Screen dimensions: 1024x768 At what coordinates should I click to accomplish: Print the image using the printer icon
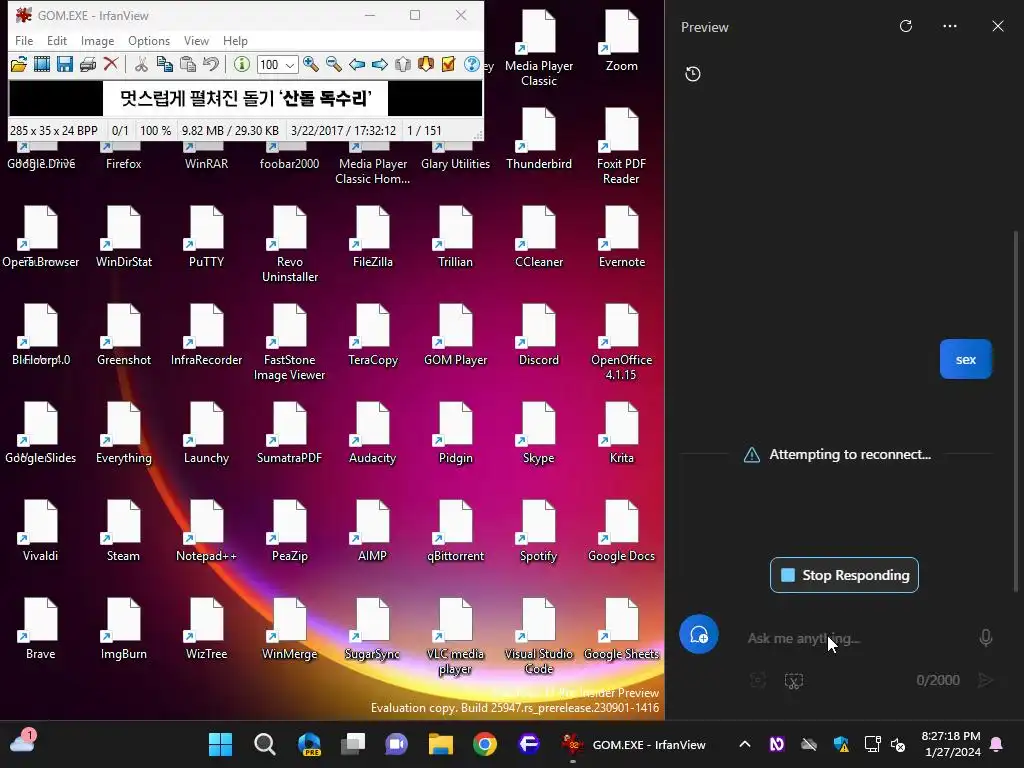[88, 64]
